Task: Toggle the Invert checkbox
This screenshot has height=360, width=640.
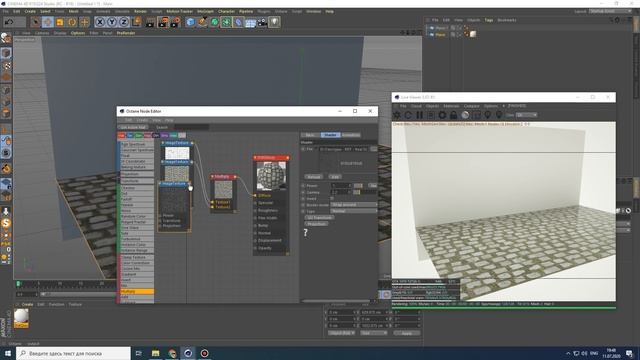Action: (x=332, y=198)
